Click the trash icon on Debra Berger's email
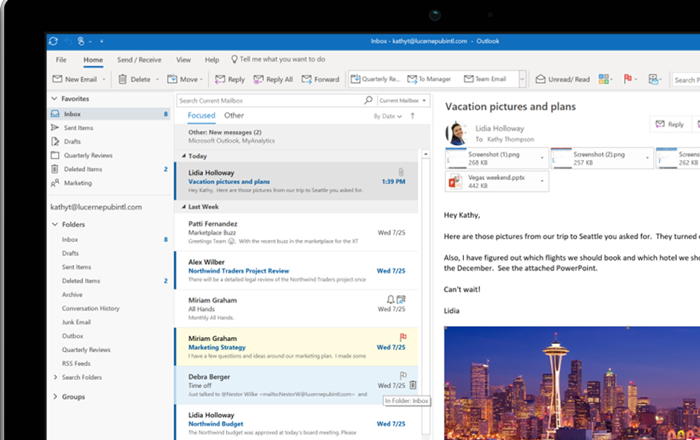Image resolution: width=700 pixels, height=440 pixels. click(x=413, y=385)
